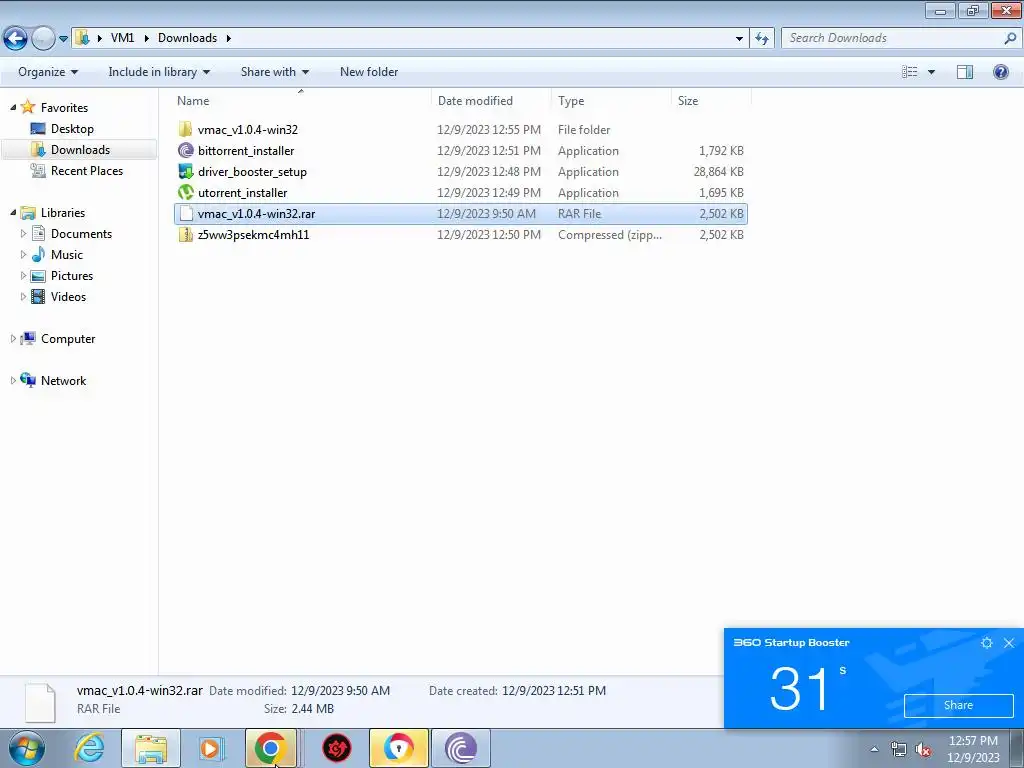Viewport: 1024px width, 768px height.
Task: Toggle the preview pane
Action: [965, 72]
